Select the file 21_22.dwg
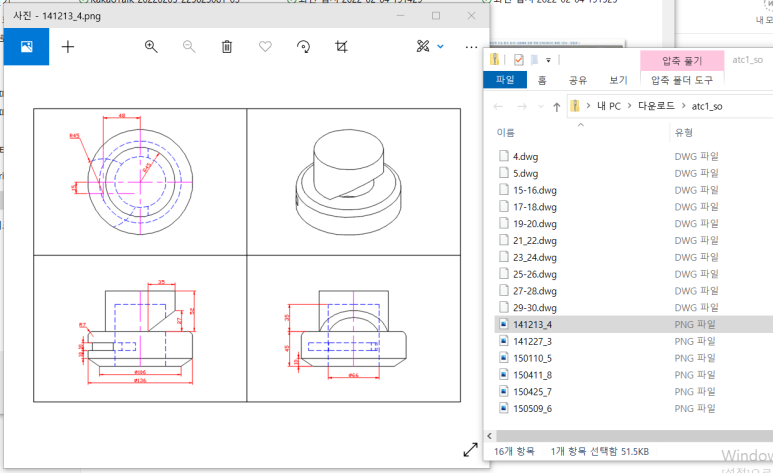Image resolution: width=773 pixels, height=473 pixels. coord(535,241)
